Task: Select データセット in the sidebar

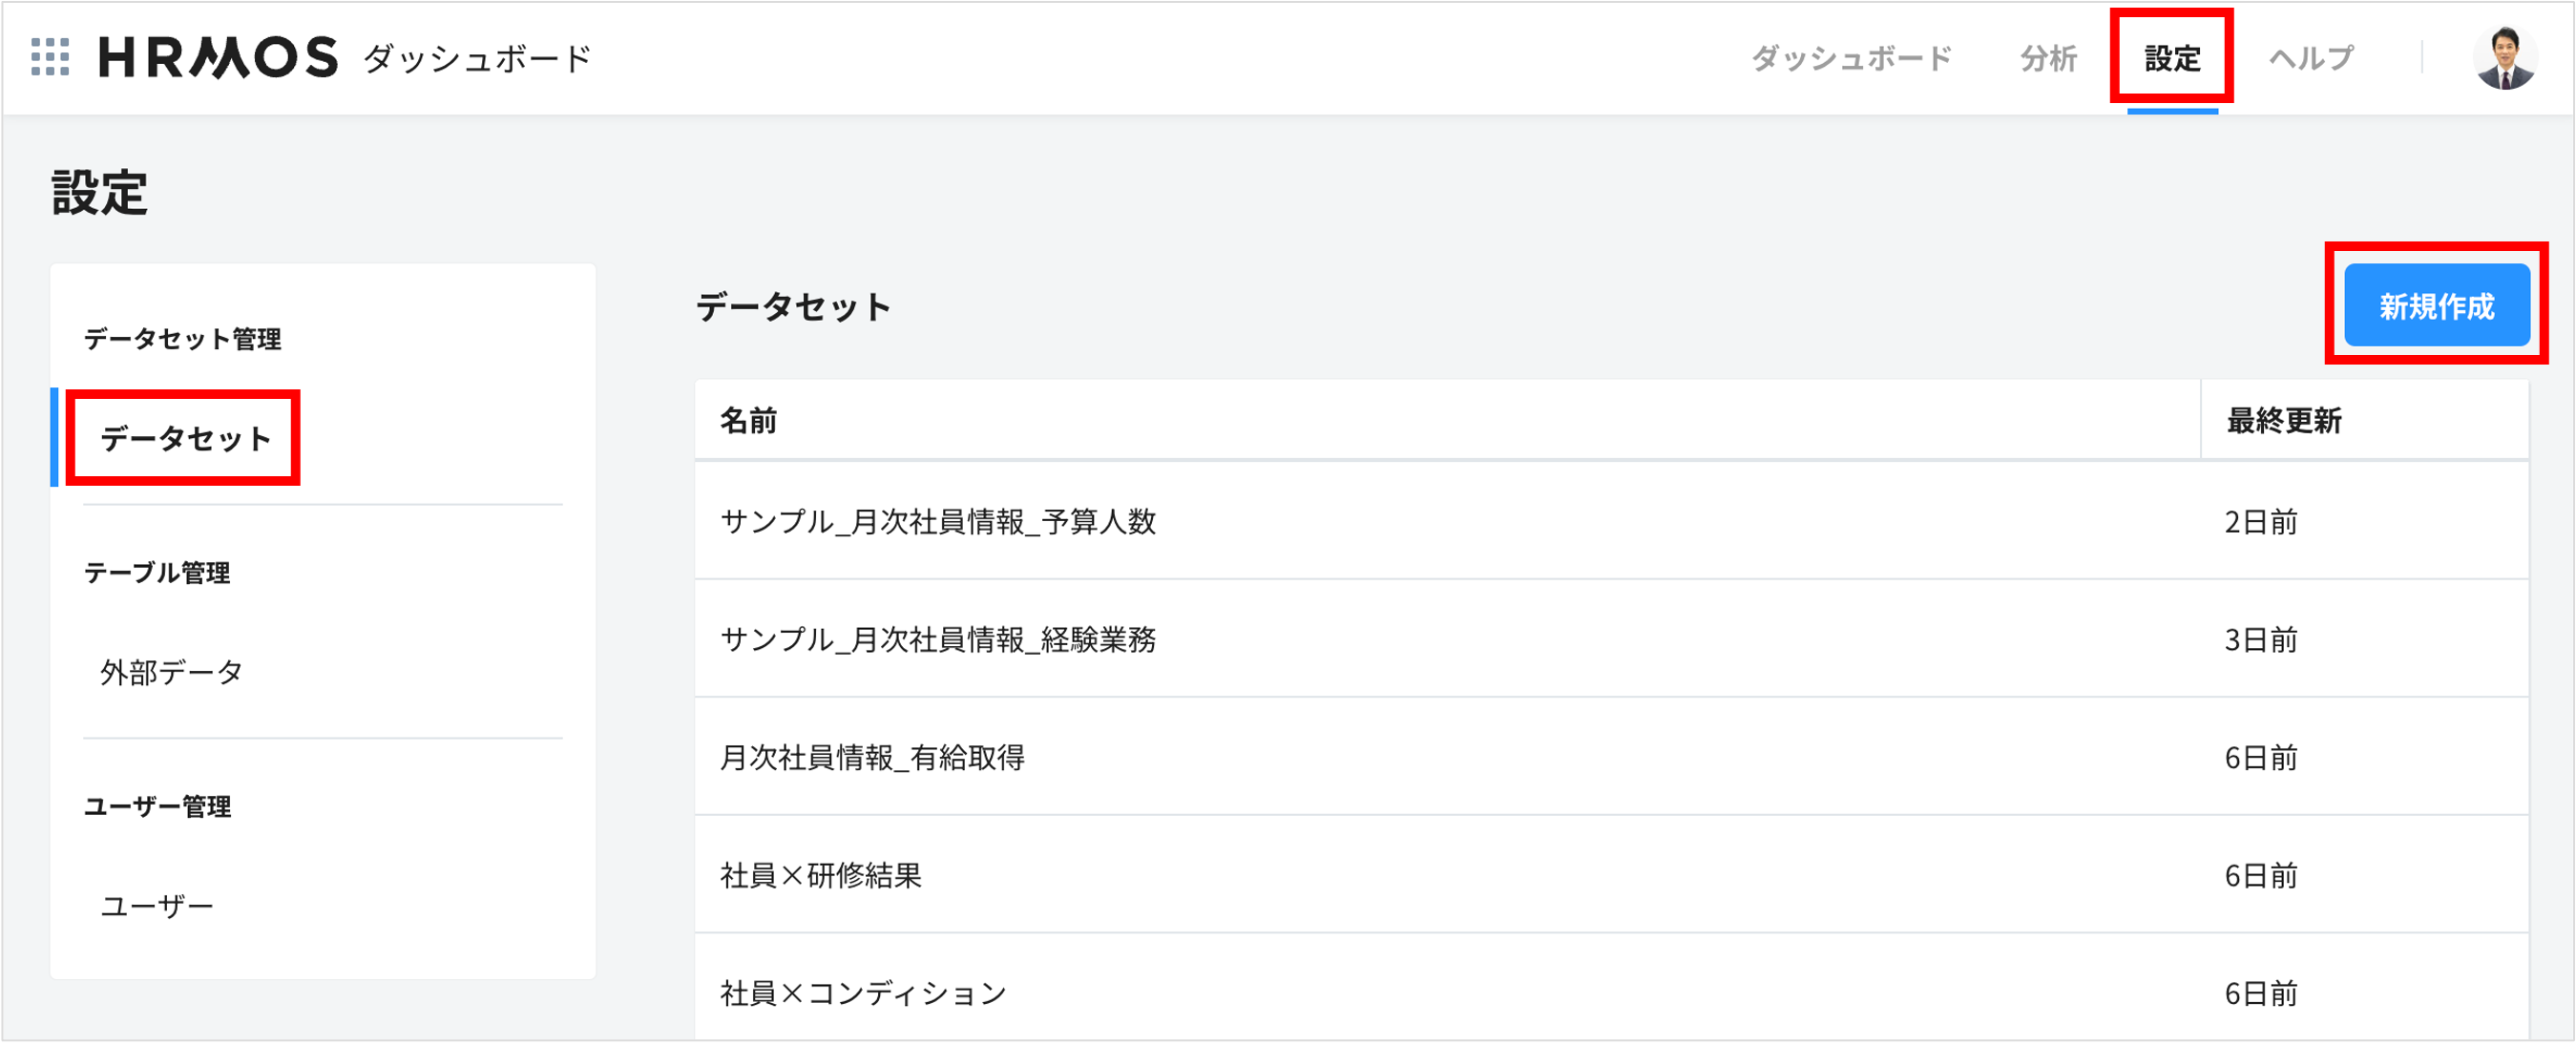Action: click(x=186, y=438)
